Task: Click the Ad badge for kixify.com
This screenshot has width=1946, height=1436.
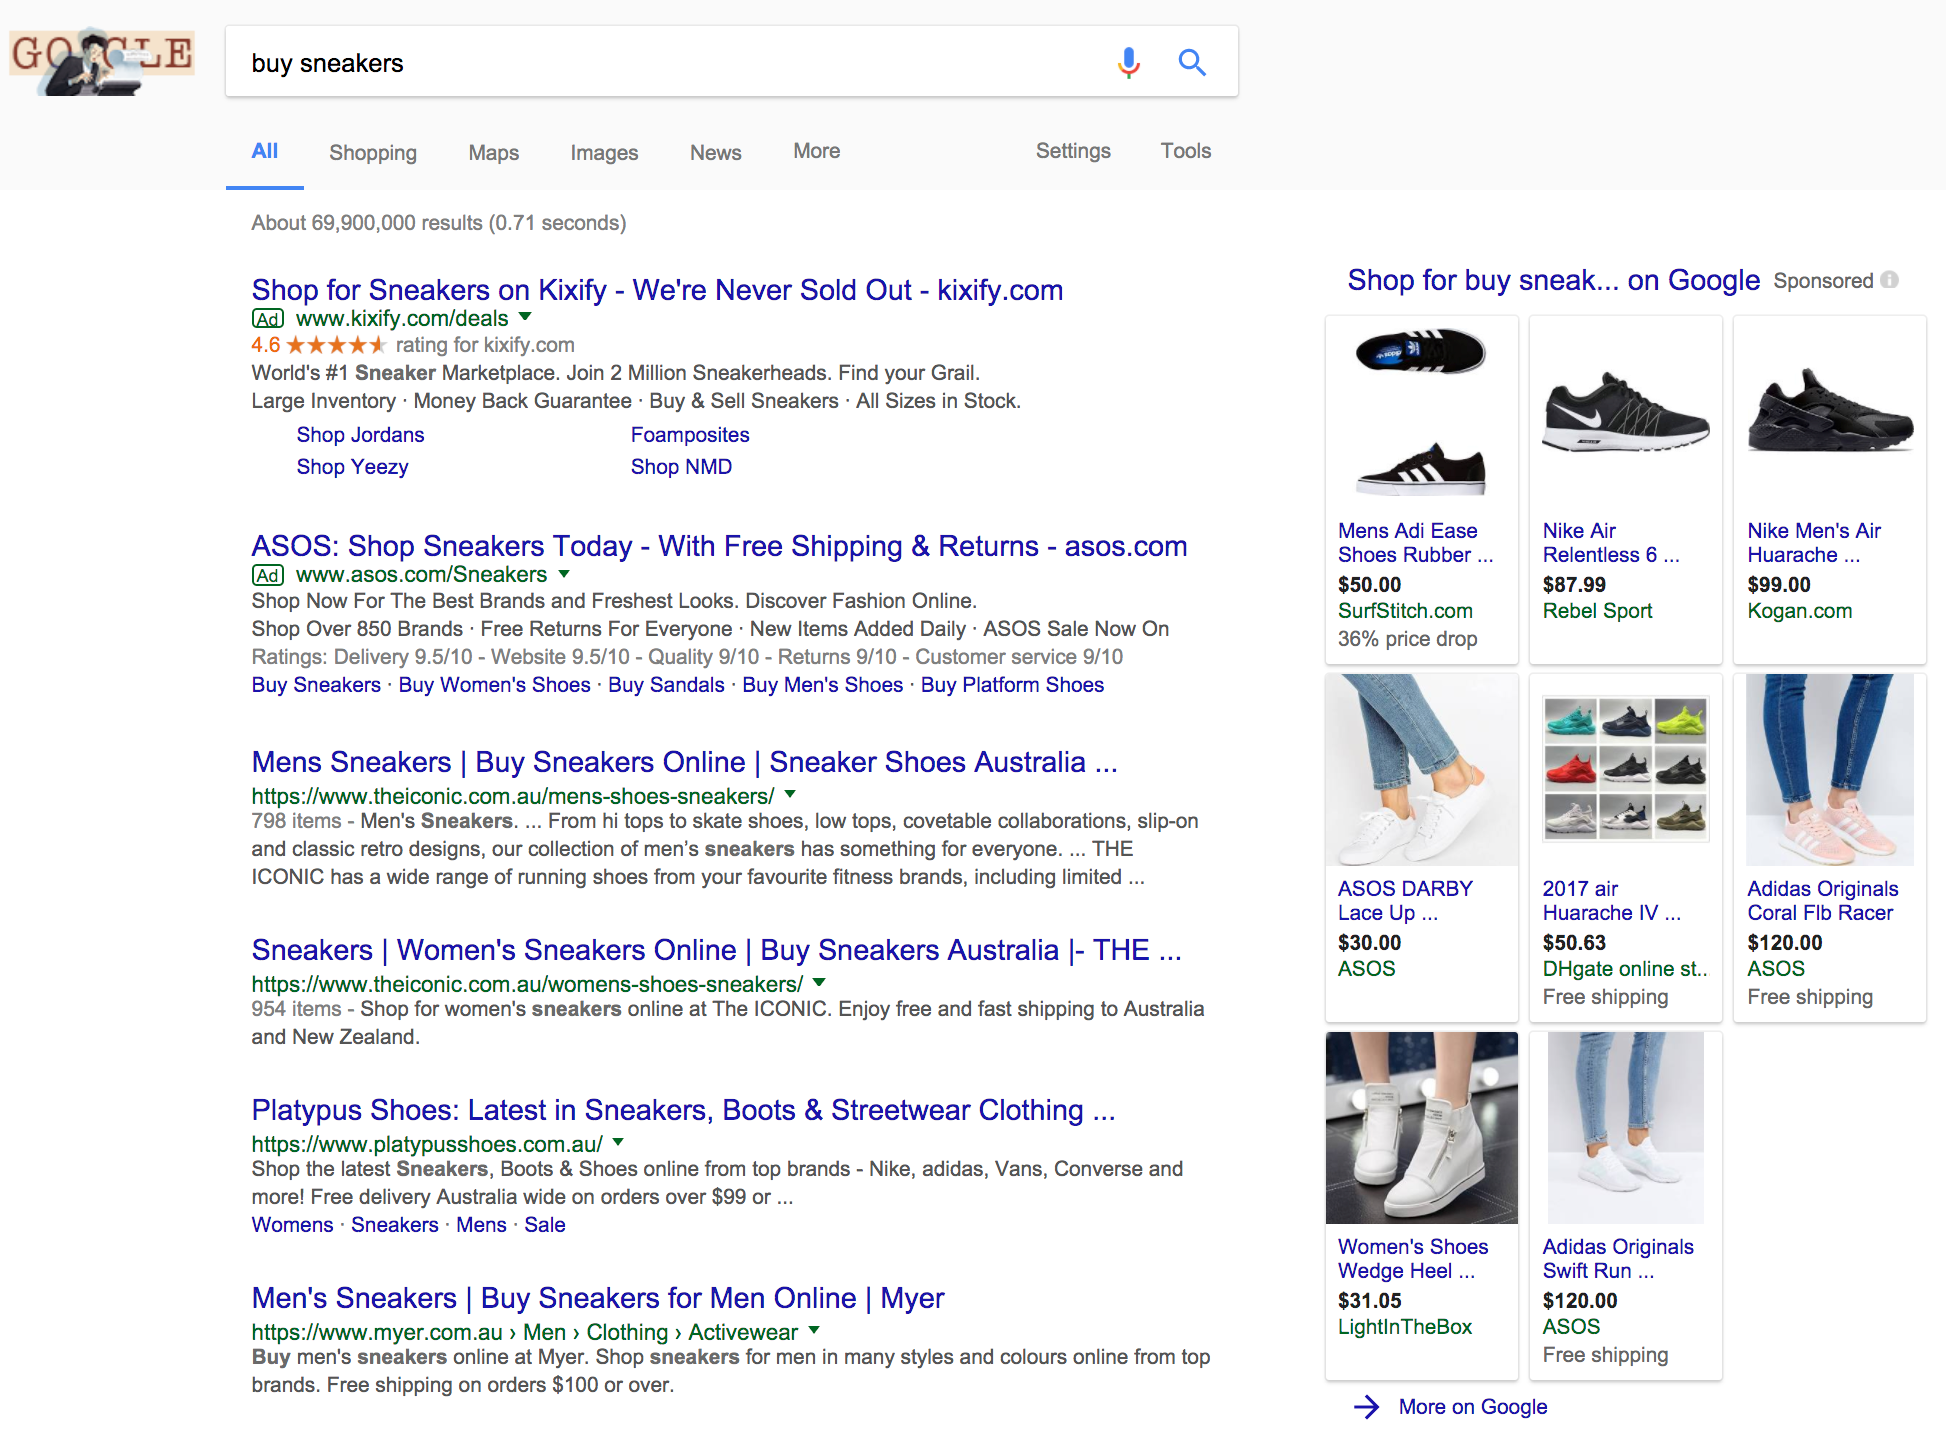Action: 267,319
